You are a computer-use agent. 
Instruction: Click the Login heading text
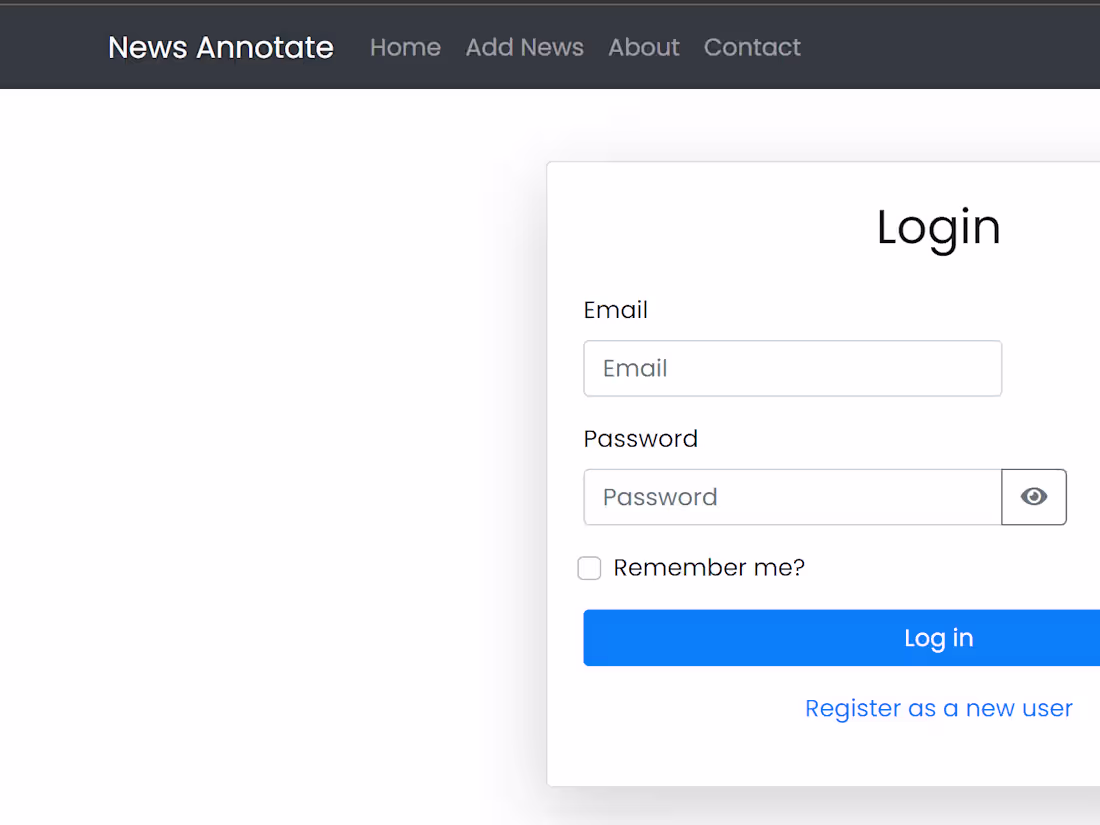(938, 227)
